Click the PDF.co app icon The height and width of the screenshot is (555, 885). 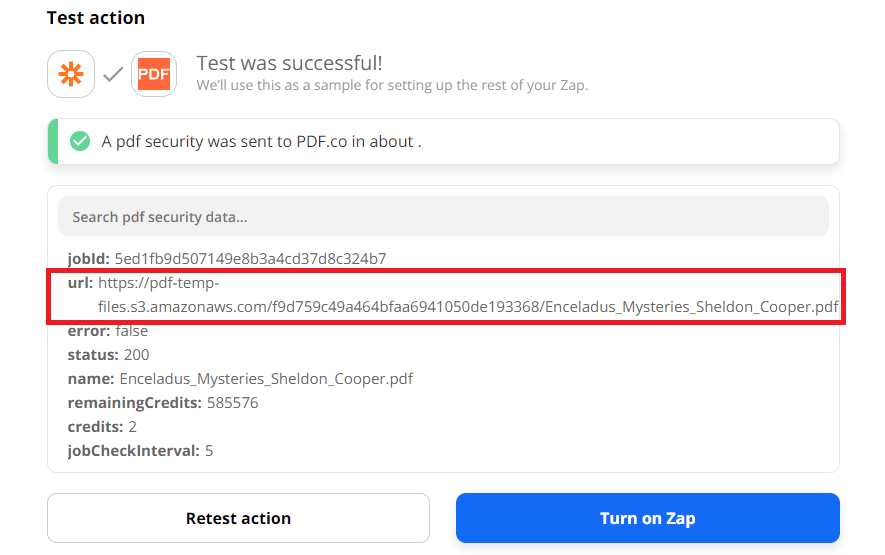[x=153, y=74]
